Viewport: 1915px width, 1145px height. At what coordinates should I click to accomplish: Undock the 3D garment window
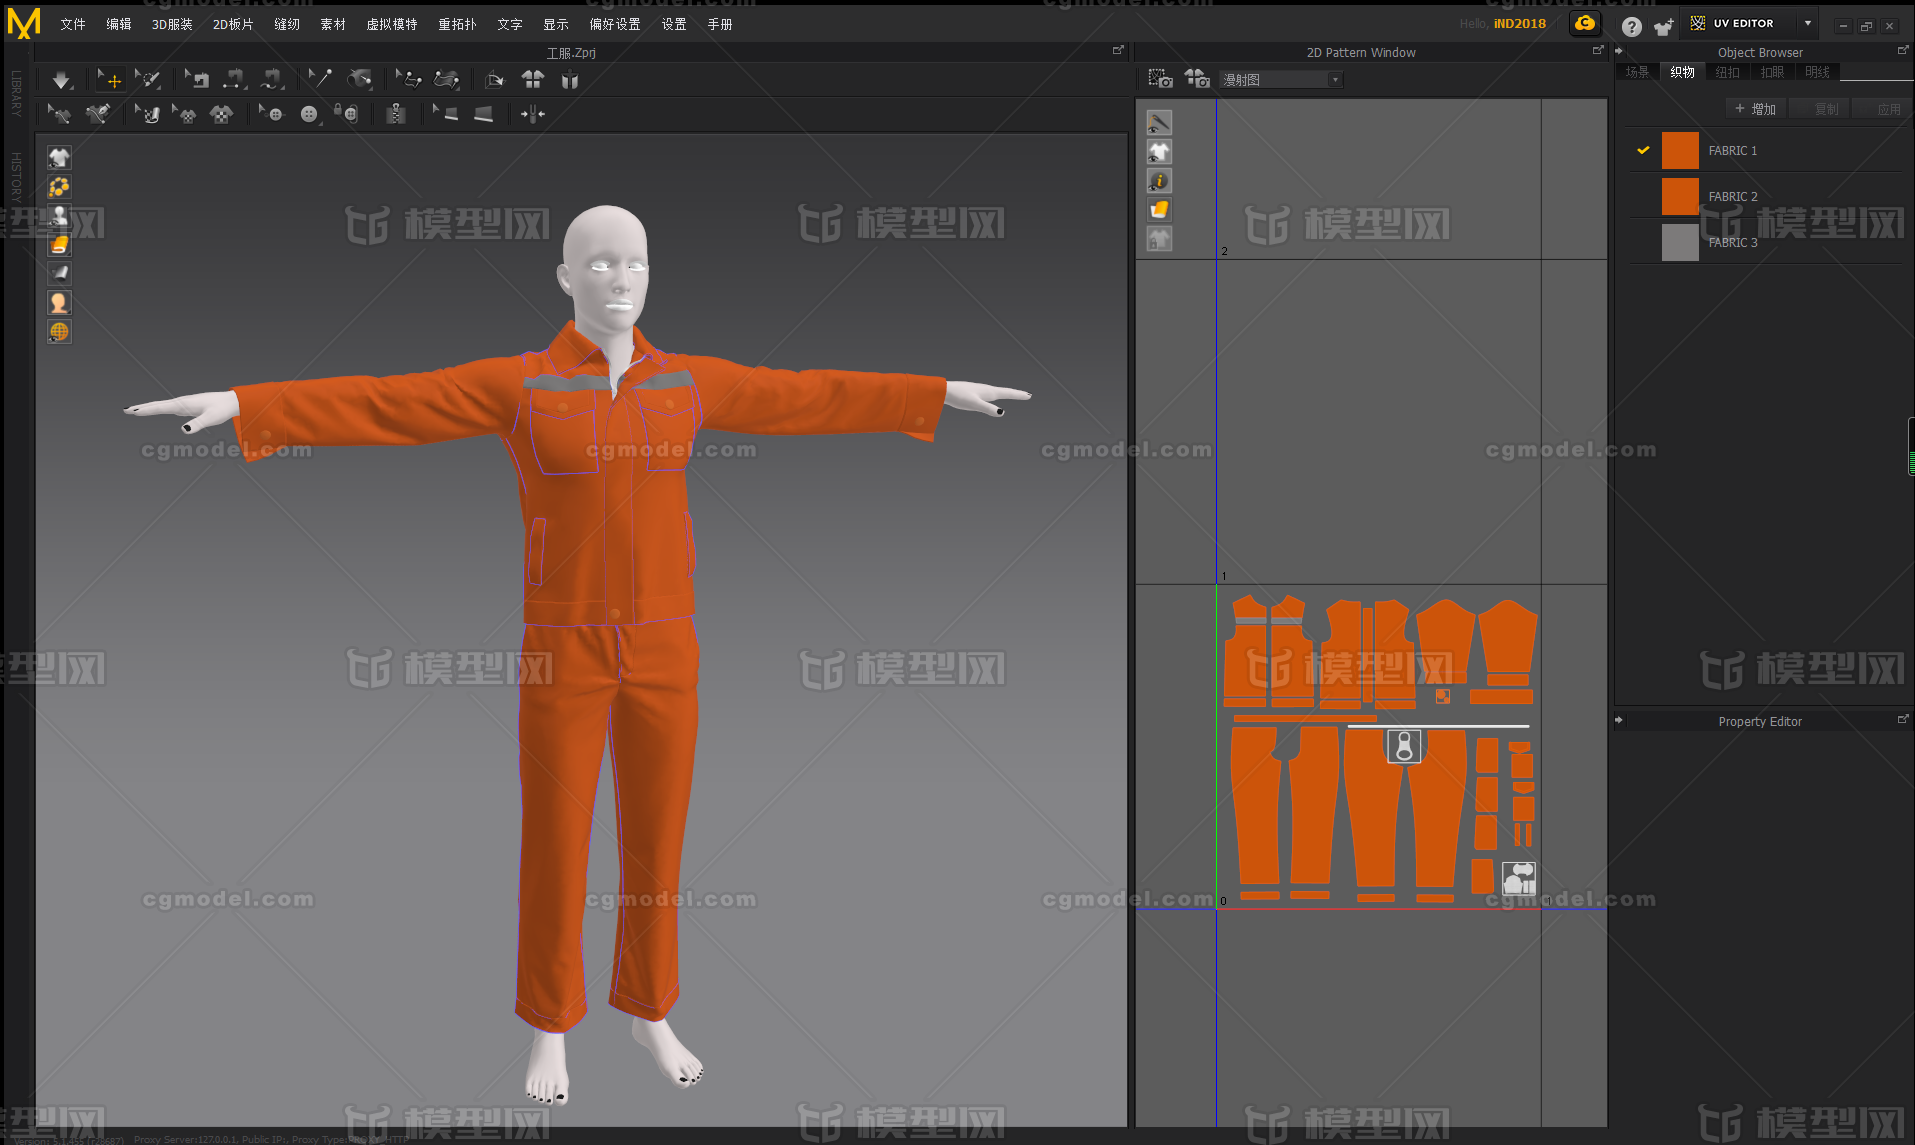pos(1118,50)
